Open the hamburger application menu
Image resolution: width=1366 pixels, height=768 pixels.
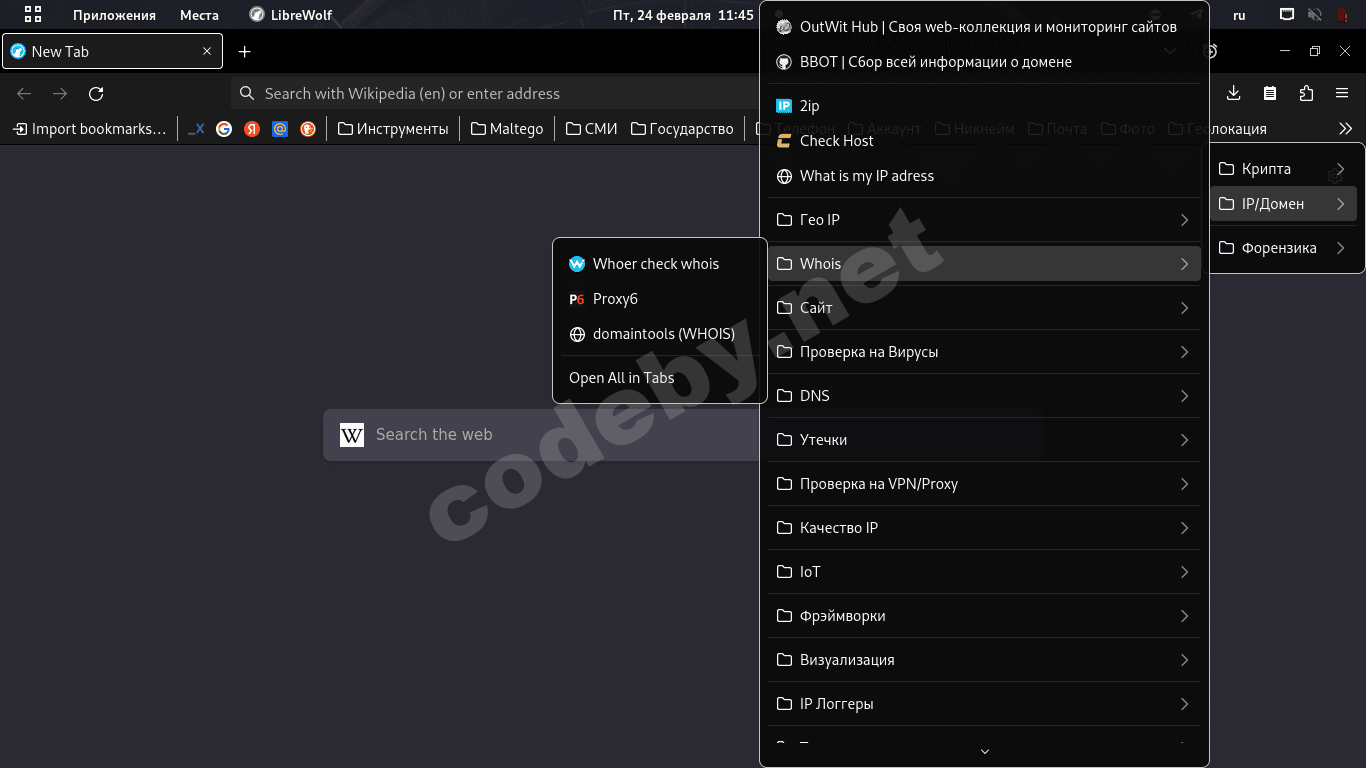[x=1342, y=93]
